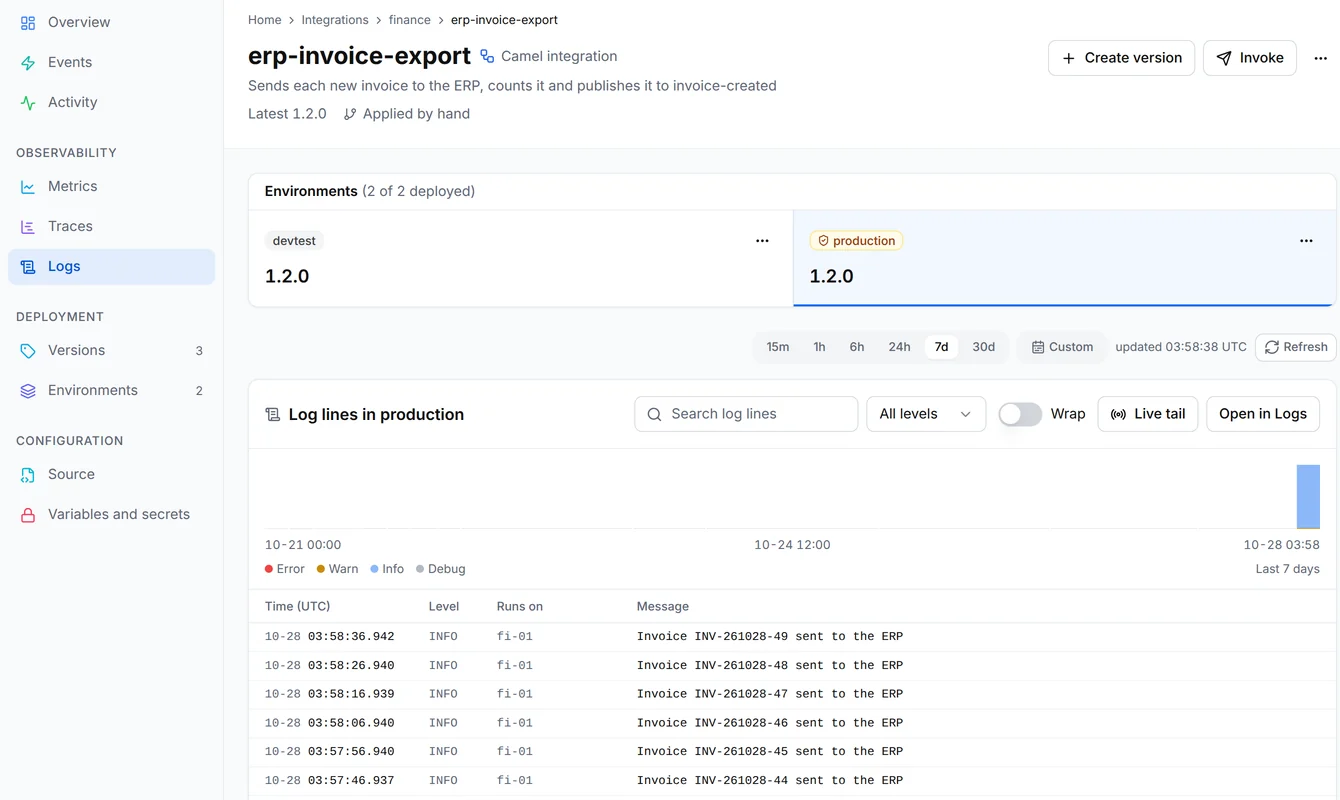Click the Environments layers icon
Screen dimensions: 1340x800
[x=28, y=390]
